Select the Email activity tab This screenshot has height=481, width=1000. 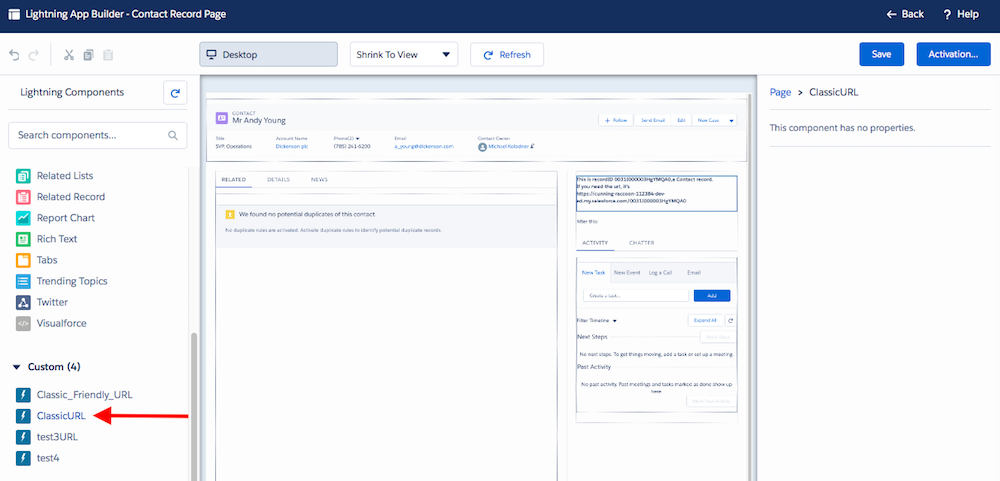click(x=694, y=272)
